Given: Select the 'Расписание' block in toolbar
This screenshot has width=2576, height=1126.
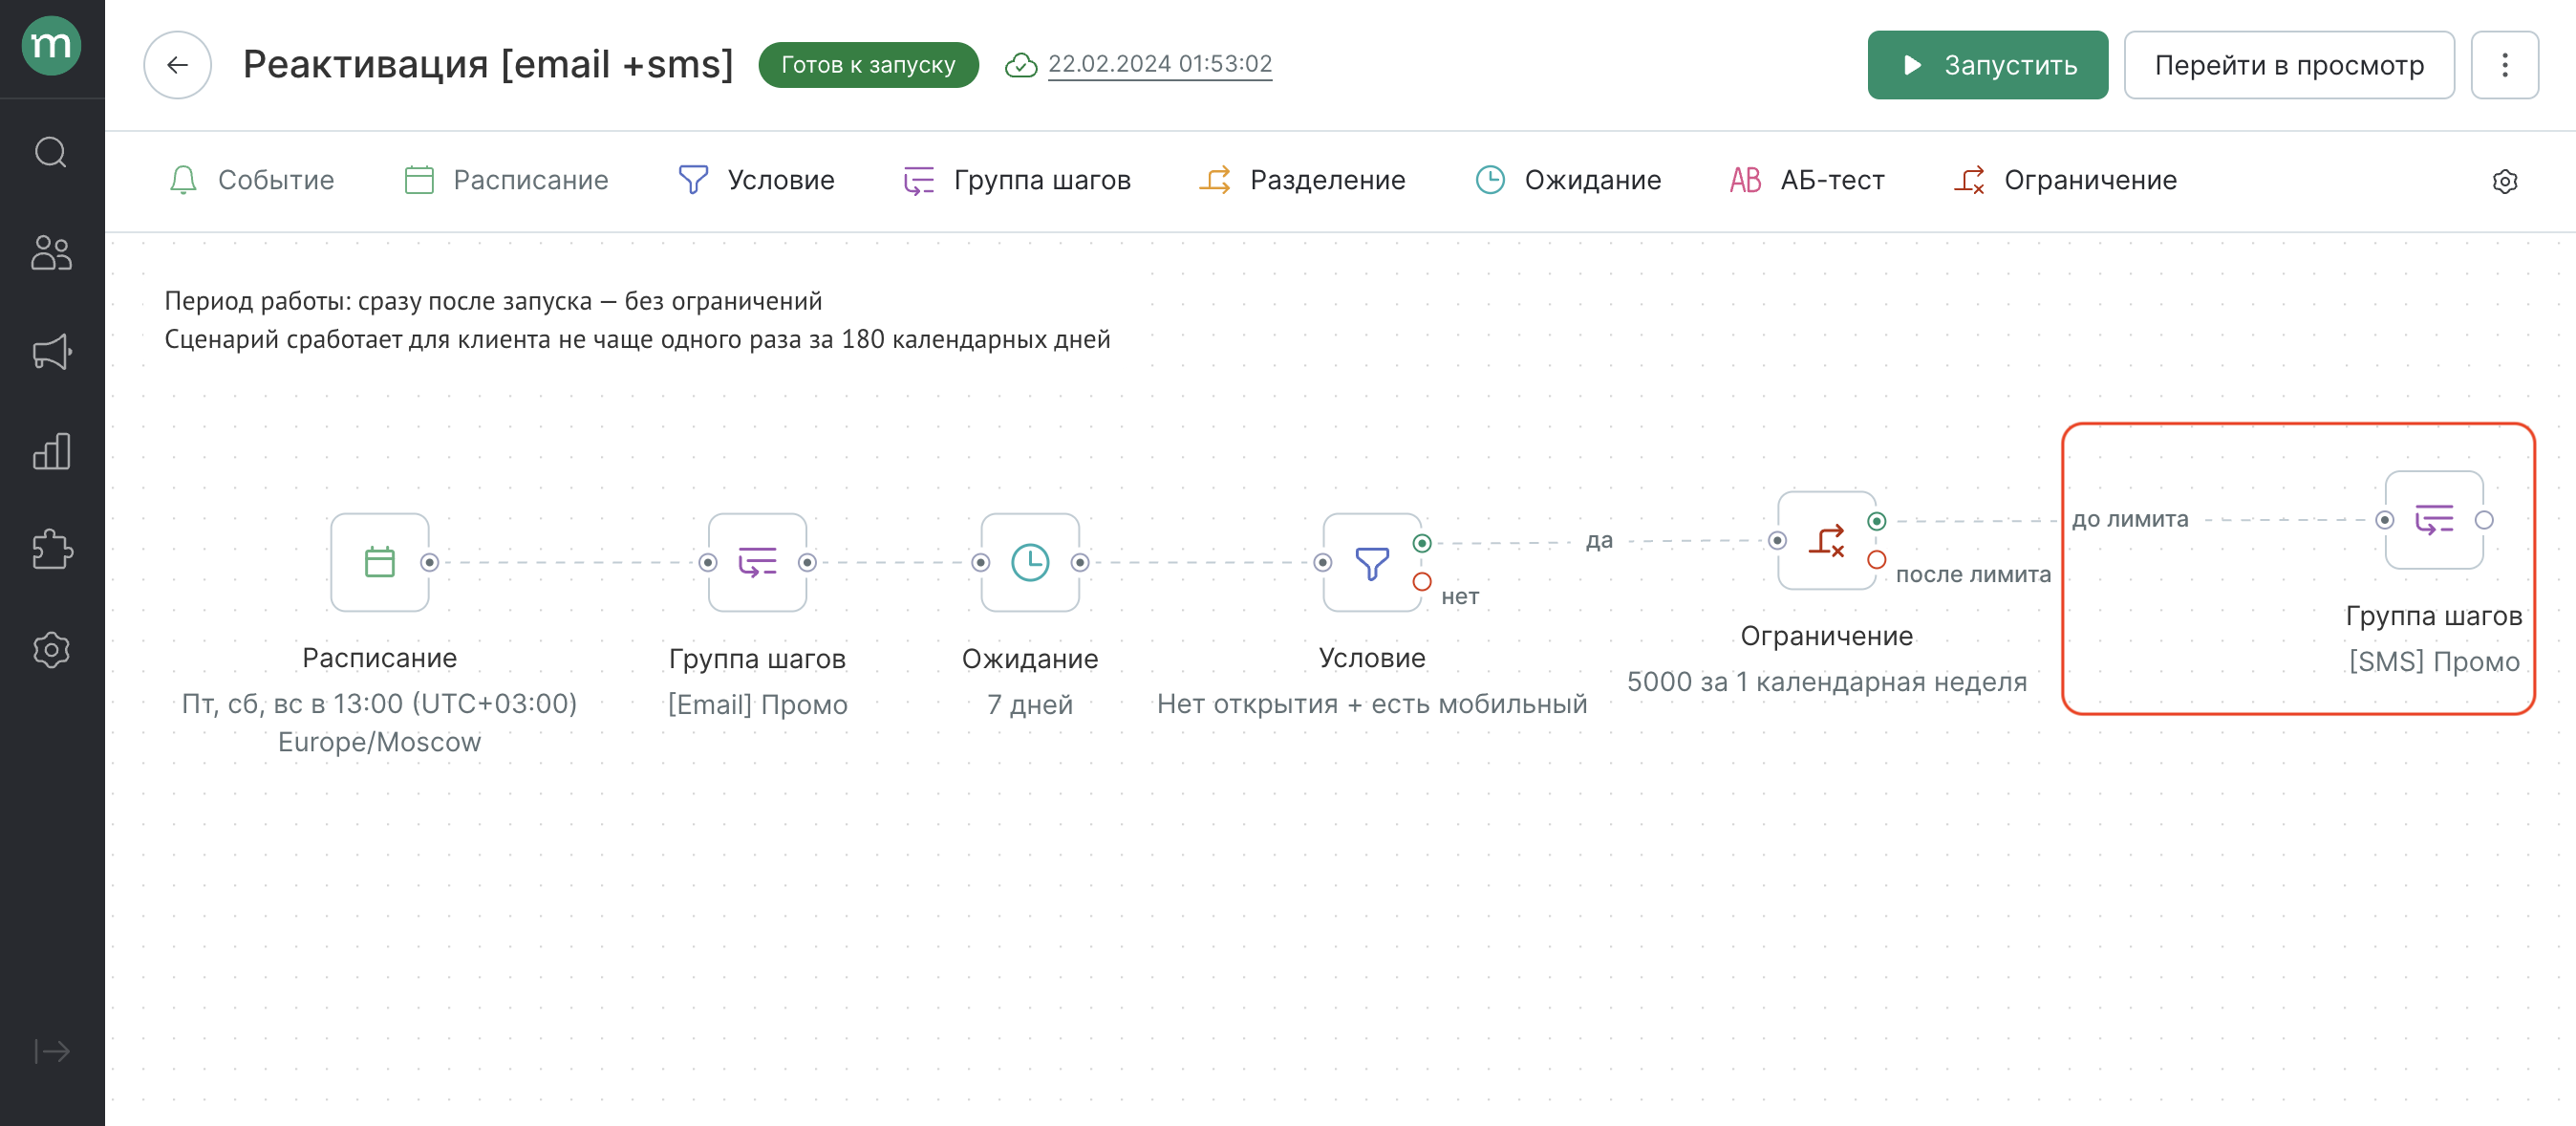Looking at the screenshot, I should (x=506, y=180).
